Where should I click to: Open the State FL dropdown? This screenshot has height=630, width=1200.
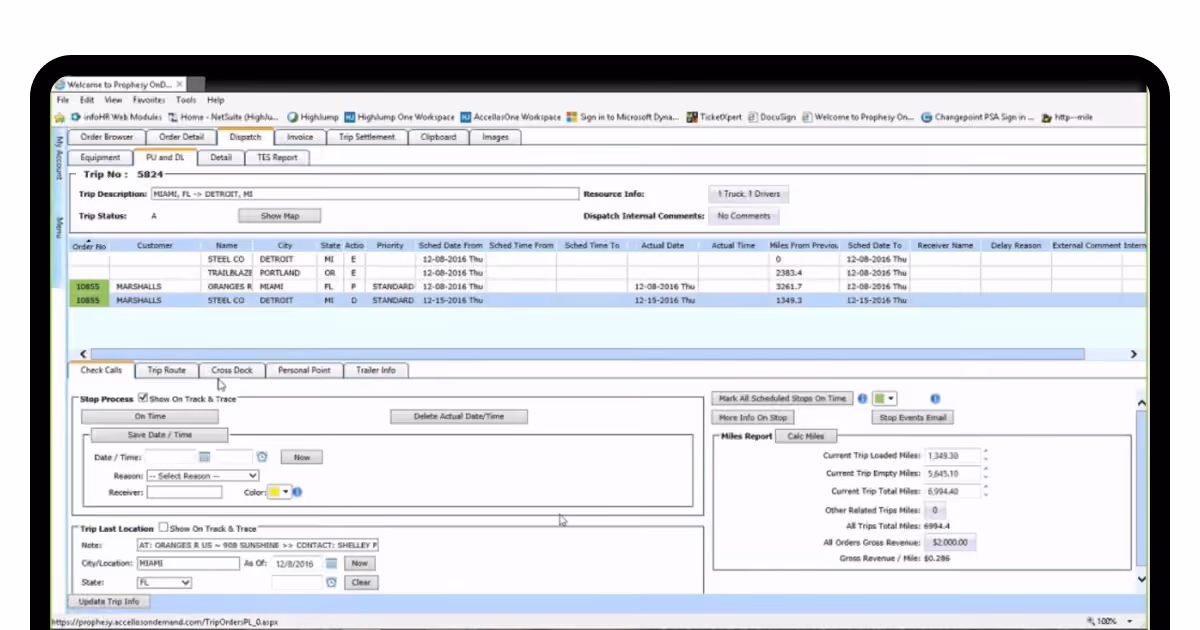pyautogui.click(x=165, y=582)
